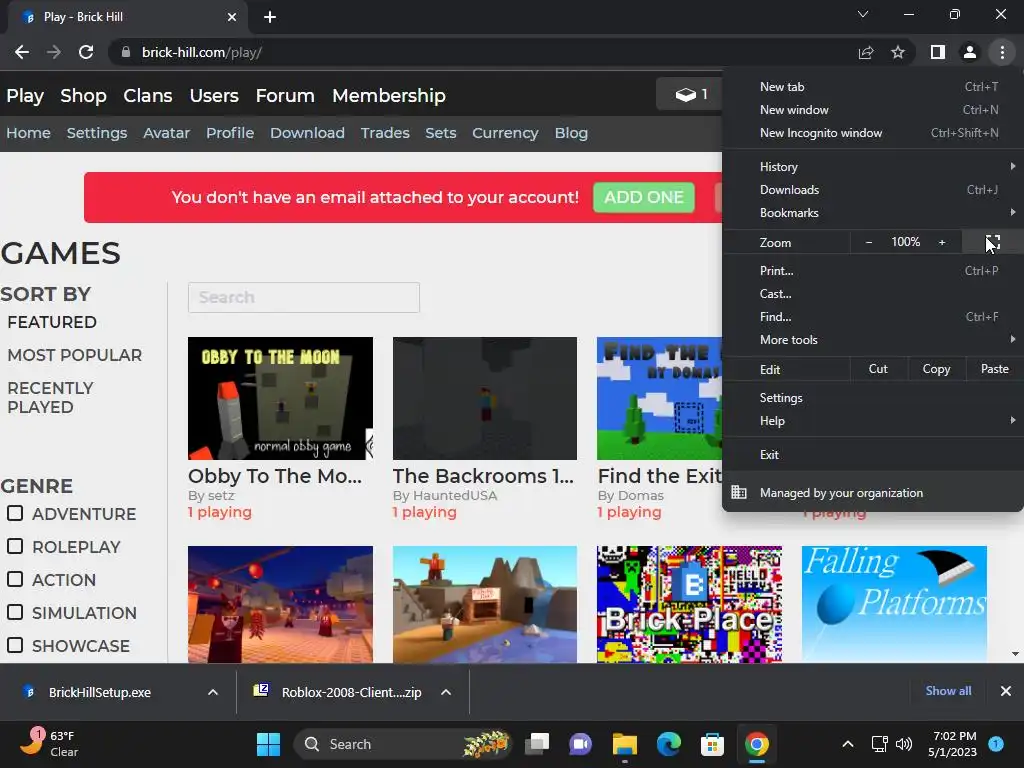Check the Roleplay genre checkbox

(15, 546)
